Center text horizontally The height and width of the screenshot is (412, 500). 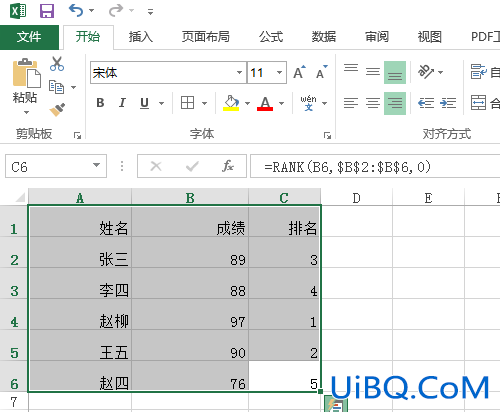(x=373, y=103)
